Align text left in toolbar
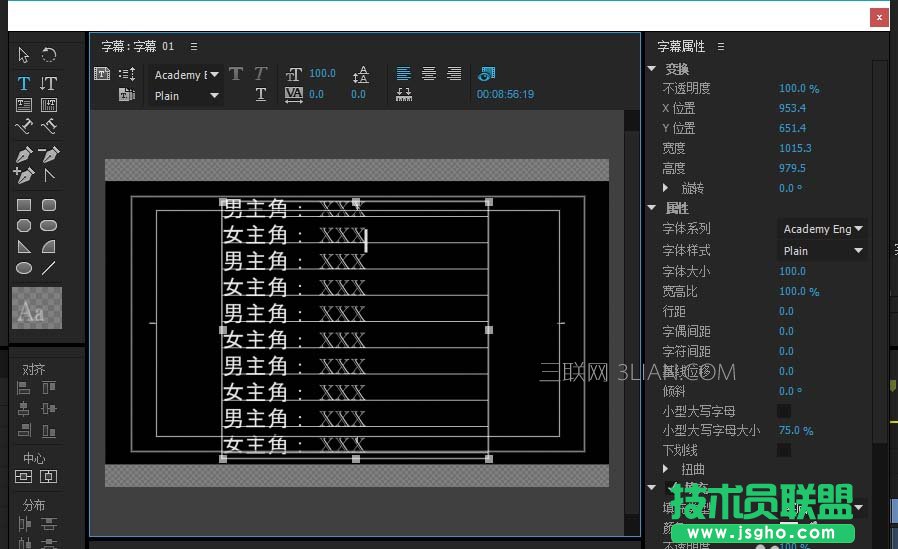Image resolution: width=898 pixels, height=549 pixels. point(404,74)
